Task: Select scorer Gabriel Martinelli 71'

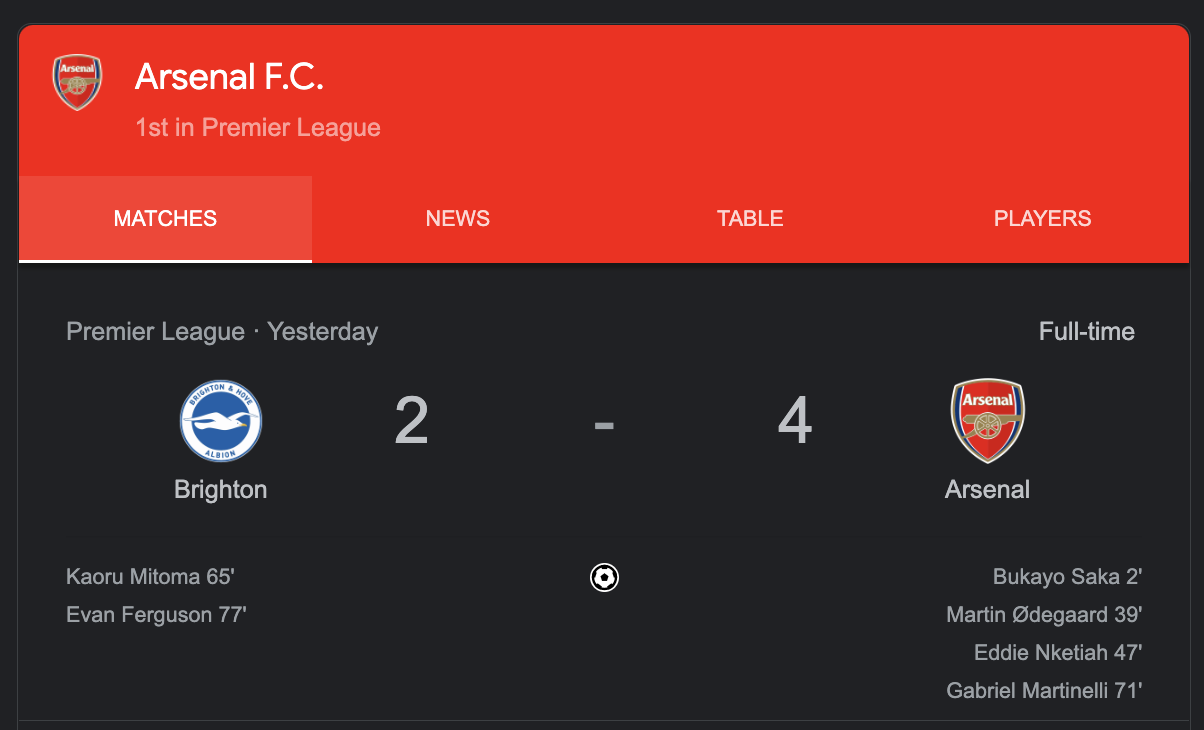Action: tap(1045, 691)
